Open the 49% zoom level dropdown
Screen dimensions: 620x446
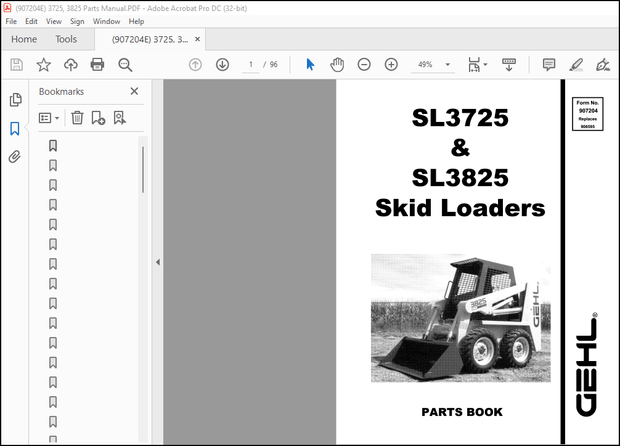432,64
